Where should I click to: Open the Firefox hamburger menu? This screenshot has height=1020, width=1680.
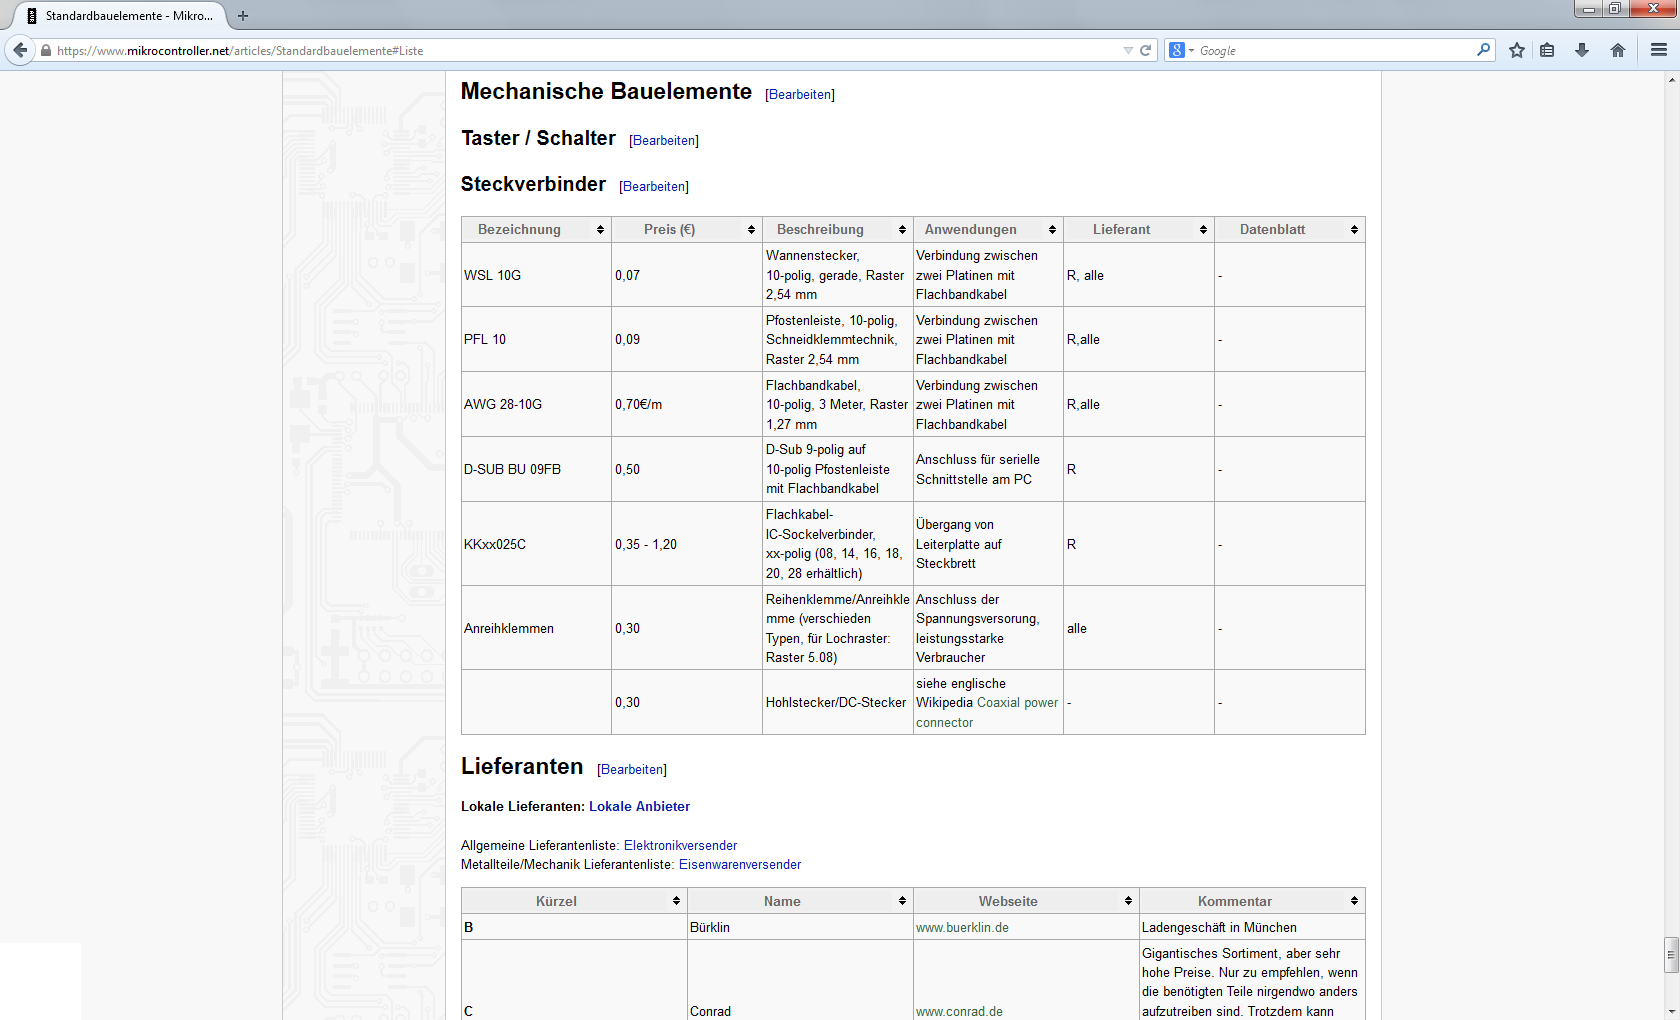pos(1659,50)
